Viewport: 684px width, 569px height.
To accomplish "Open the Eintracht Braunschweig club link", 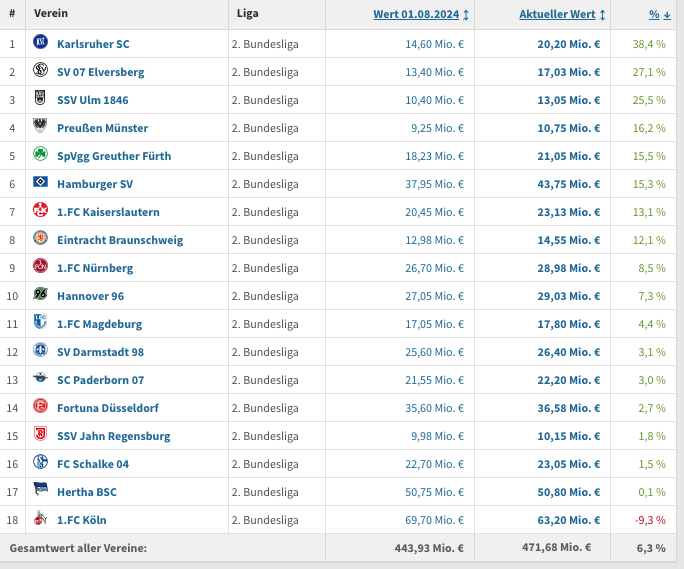I will (x=120, y=240).
